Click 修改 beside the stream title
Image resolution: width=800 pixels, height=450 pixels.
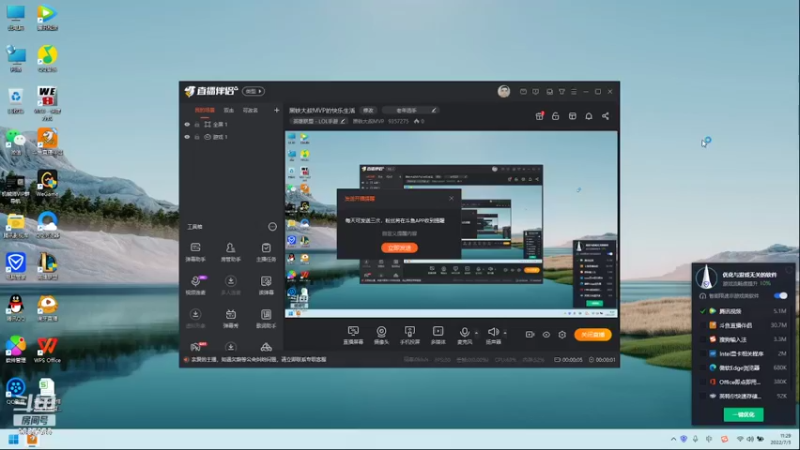(368, 110)
